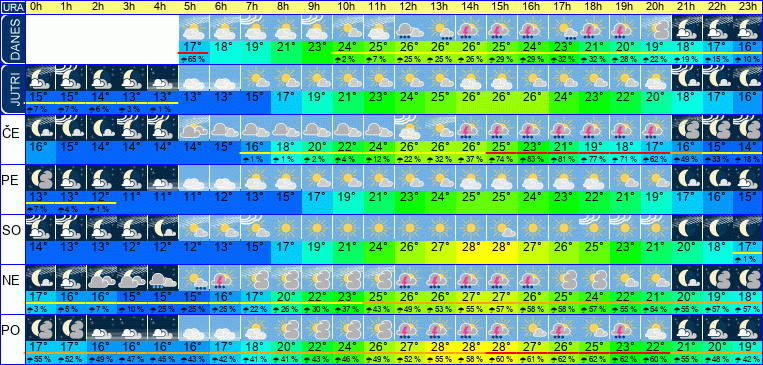Screen dimensions: 763x365
Task: Click the PE 23h moon icon
Action: [x=747, y=178]
